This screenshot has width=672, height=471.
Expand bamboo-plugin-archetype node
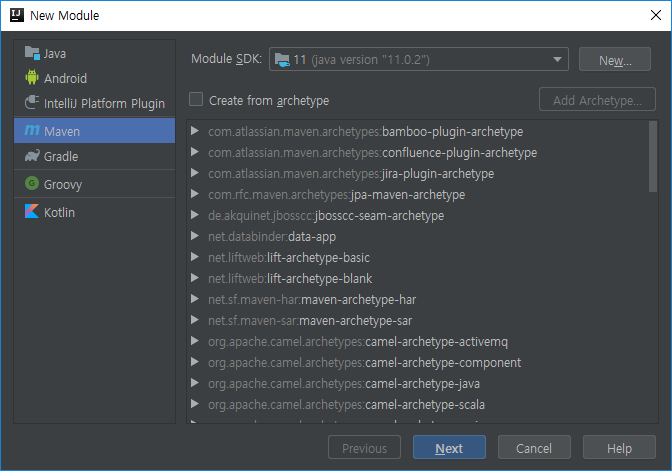pos(195,131)
